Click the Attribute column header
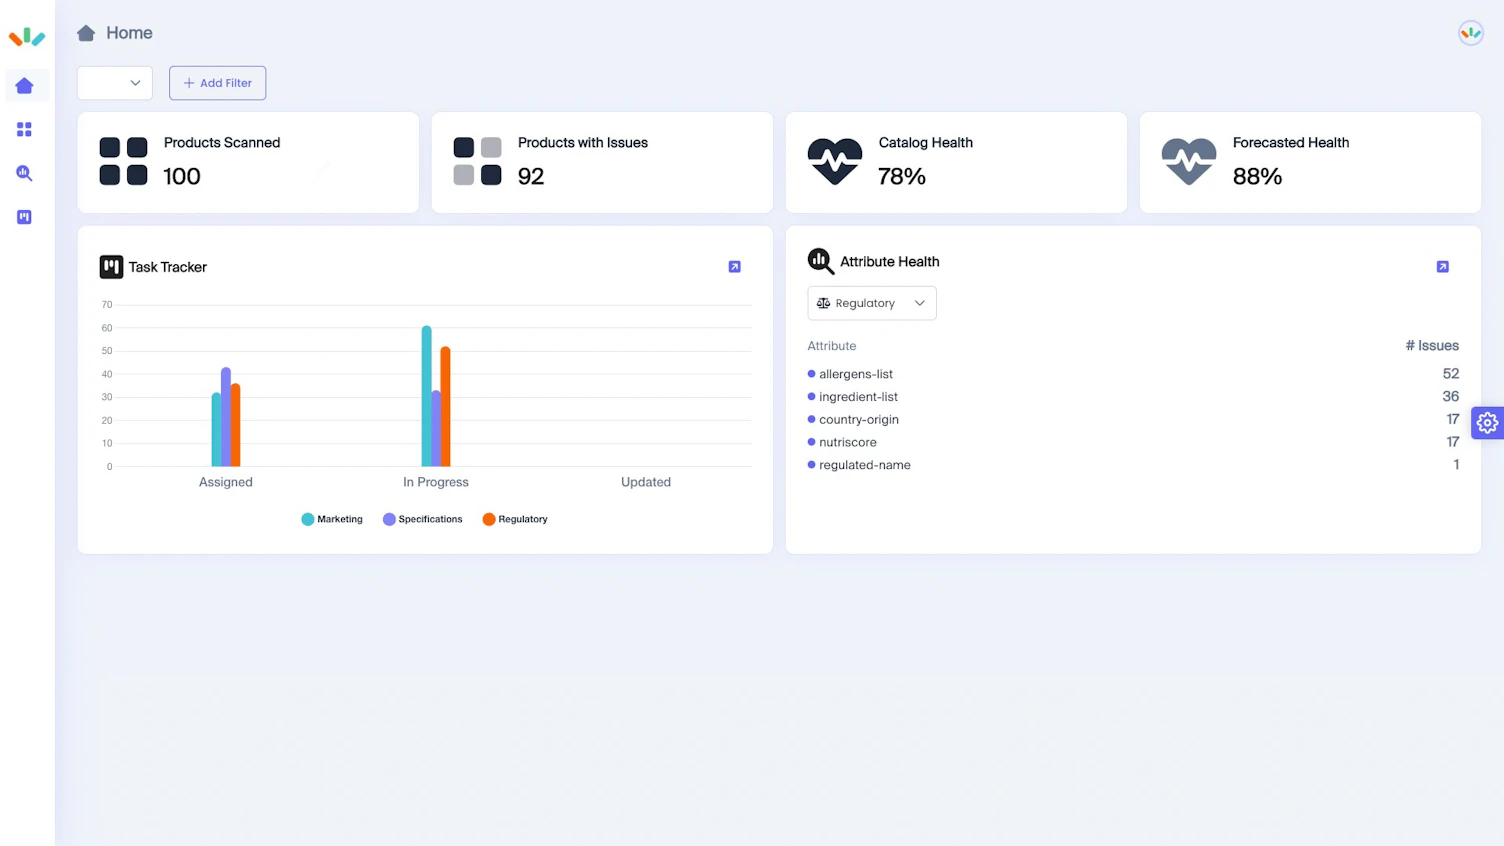The width and height of the screenshot is (1504, 846). 832,346
